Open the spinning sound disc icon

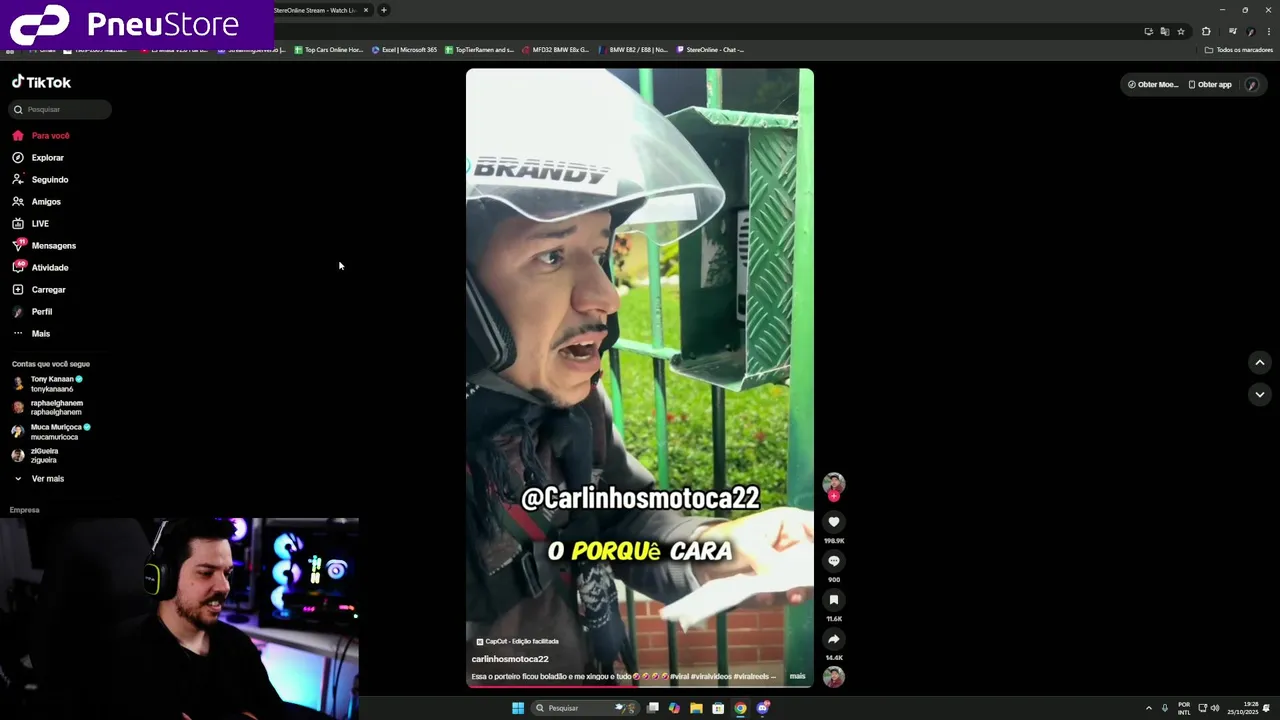[x=834, y=677]
